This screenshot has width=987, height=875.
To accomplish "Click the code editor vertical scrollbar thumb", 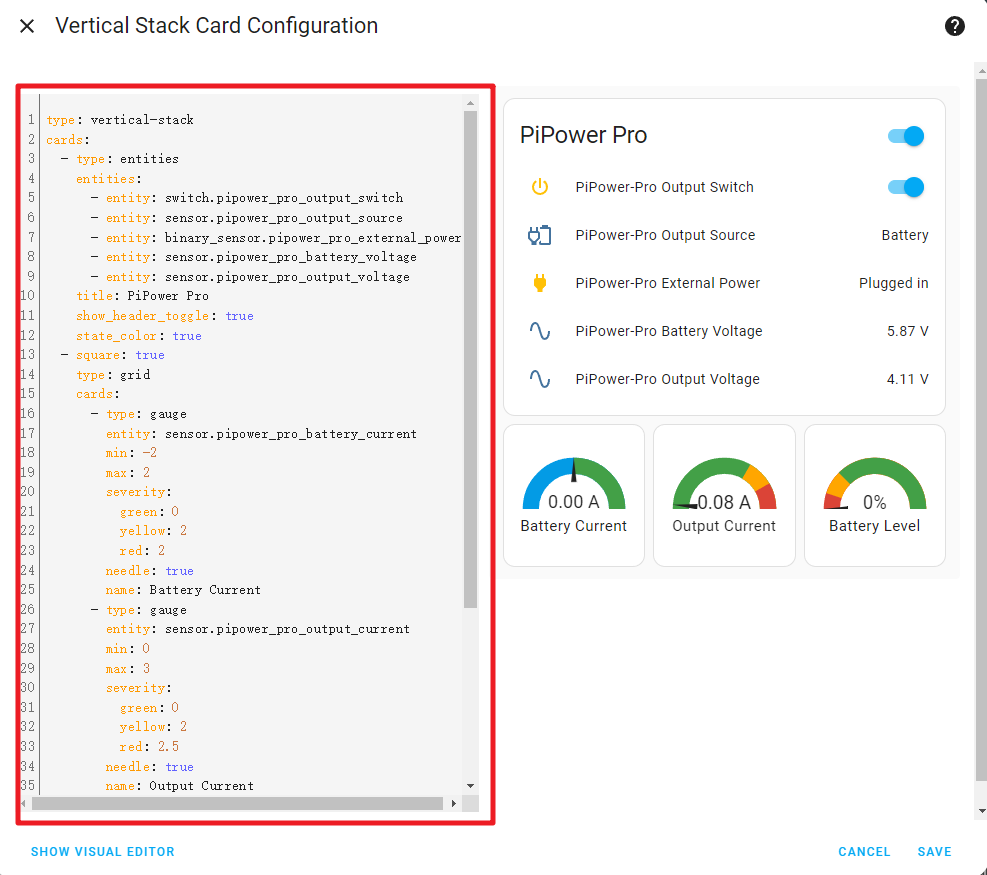I will point(470,359).
